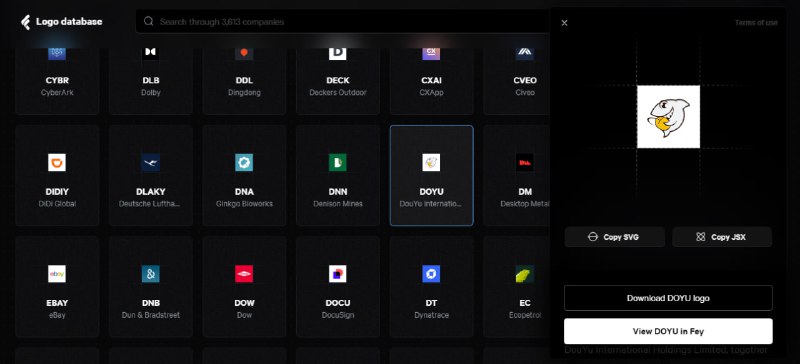
Task: Close the DOYU logo detail panel
Action: coord(564,22)
